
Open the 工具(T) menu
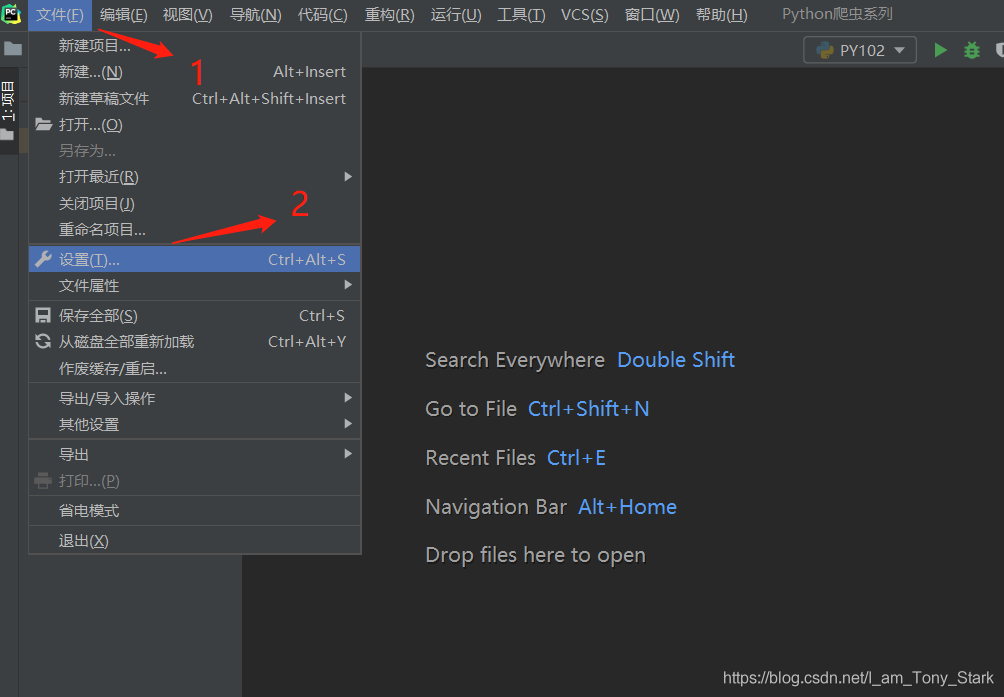click(x=521, y=15)
